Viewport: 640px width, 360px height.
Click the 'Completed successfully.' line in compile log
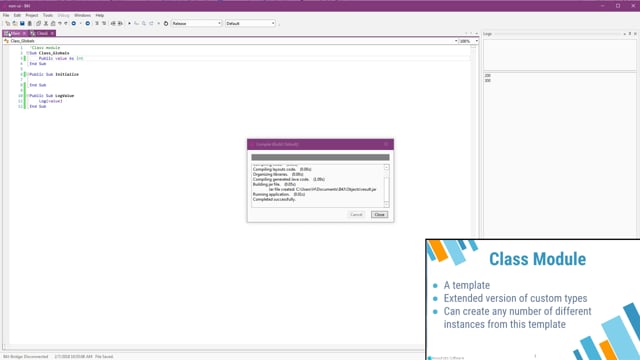coord(274,200)
